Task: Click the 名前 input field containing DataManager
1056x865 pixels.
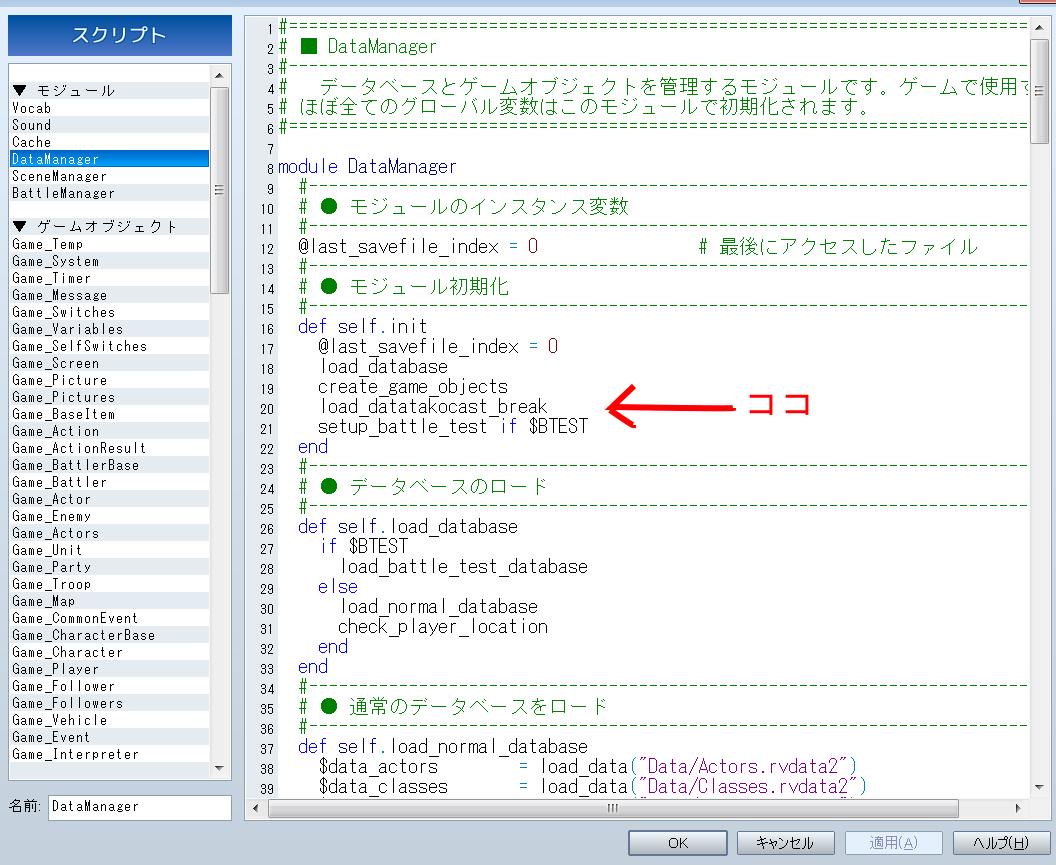Action: [x=139, y=807]
